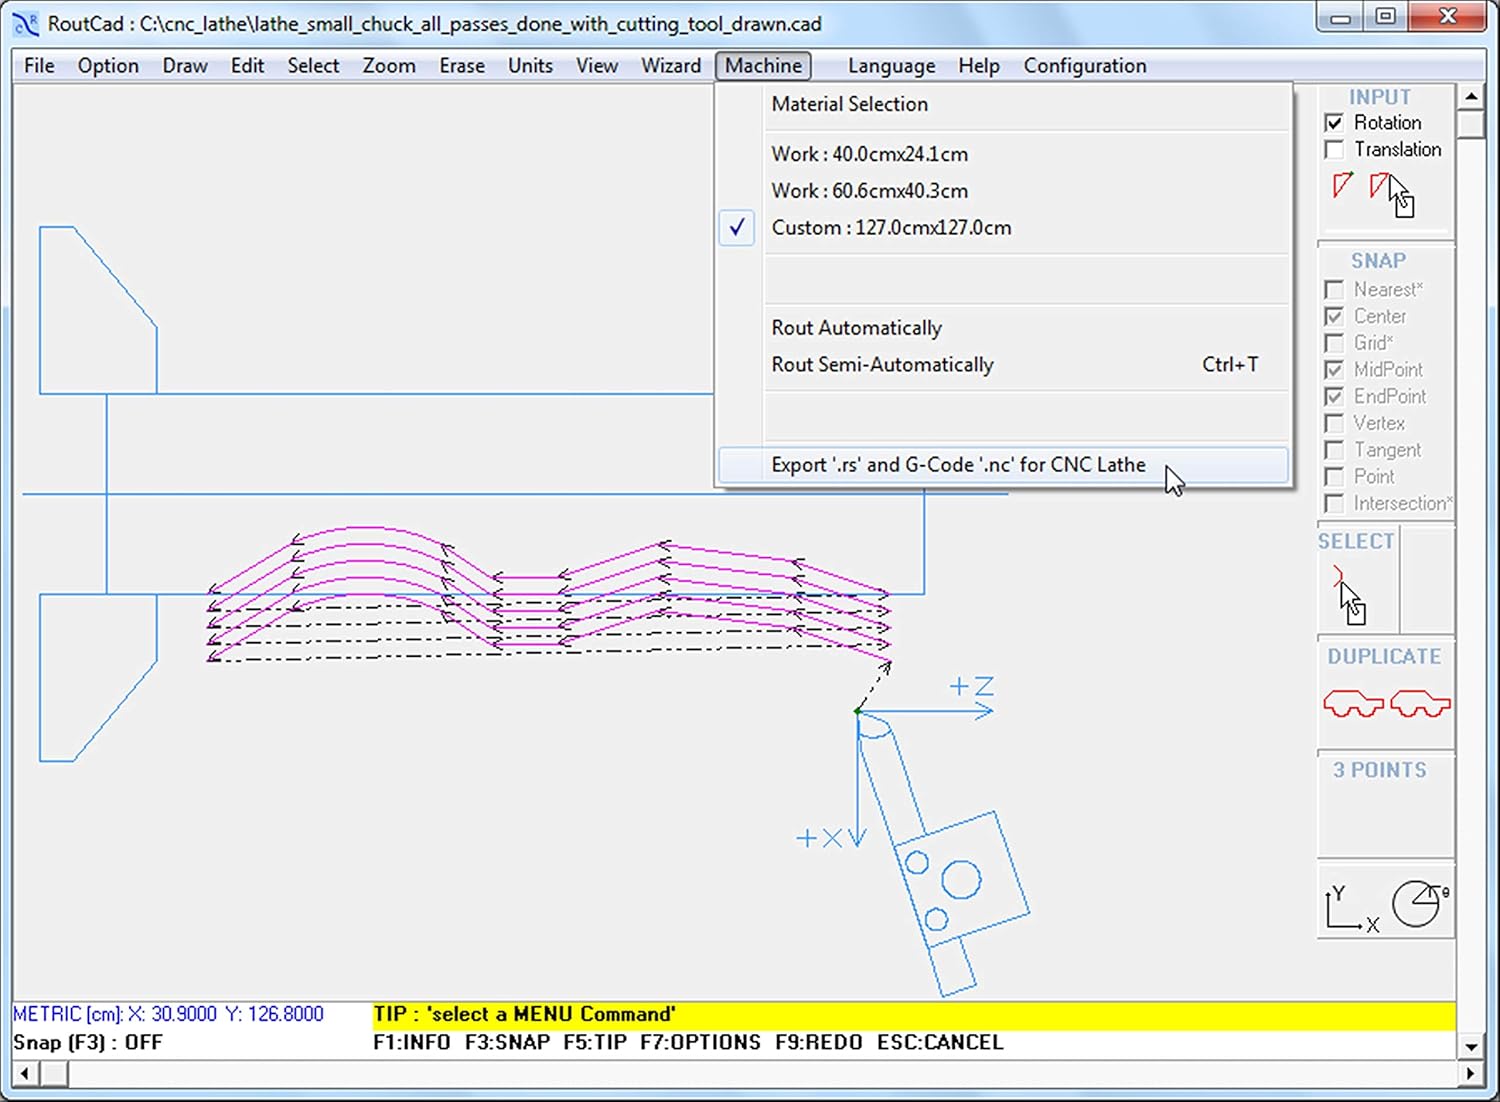Viewport: 1500px width, 1102px height.
Task: Open the Wizard menu
Action: pos(671,66)
